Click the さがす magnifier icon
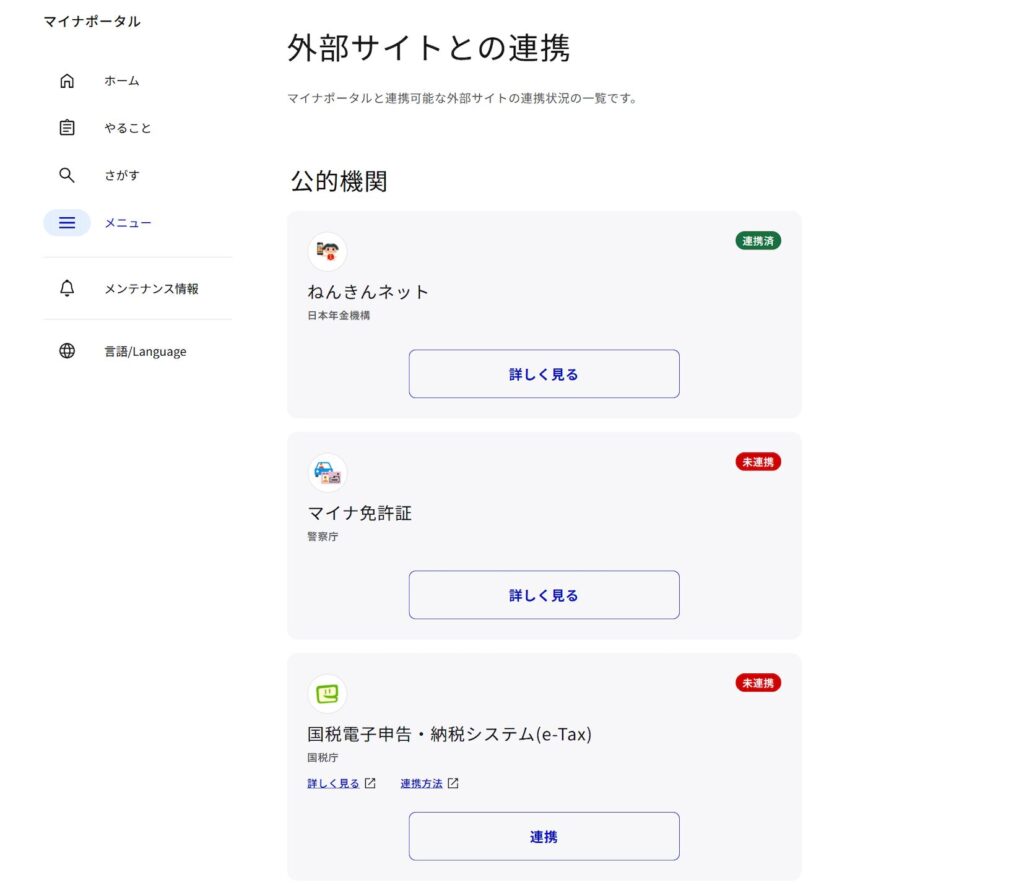Image resolution: width=1024 pixels, height=885 pixels. [x=67, y=175]
